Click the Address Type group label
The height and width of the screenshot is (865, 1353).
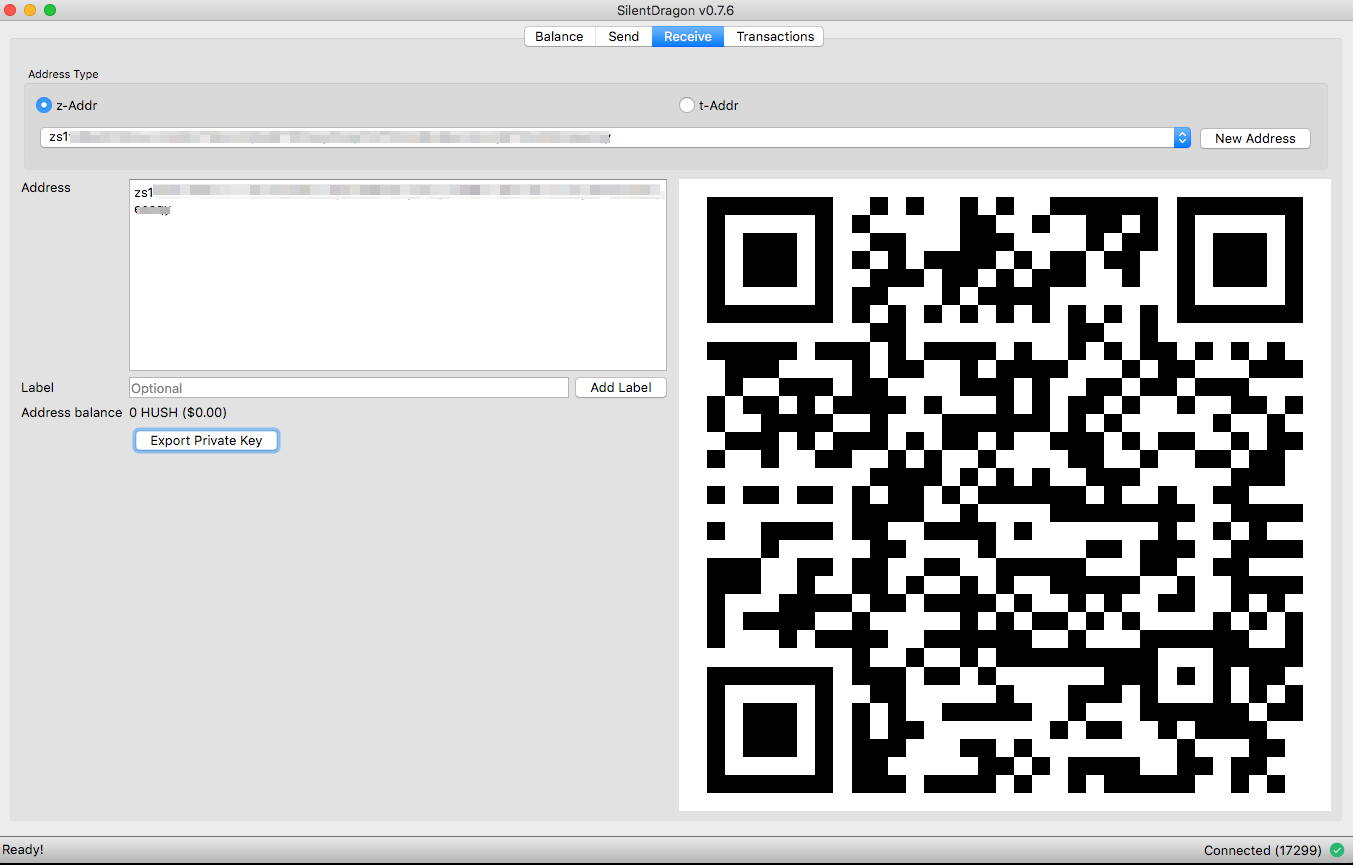pos(63,74)
